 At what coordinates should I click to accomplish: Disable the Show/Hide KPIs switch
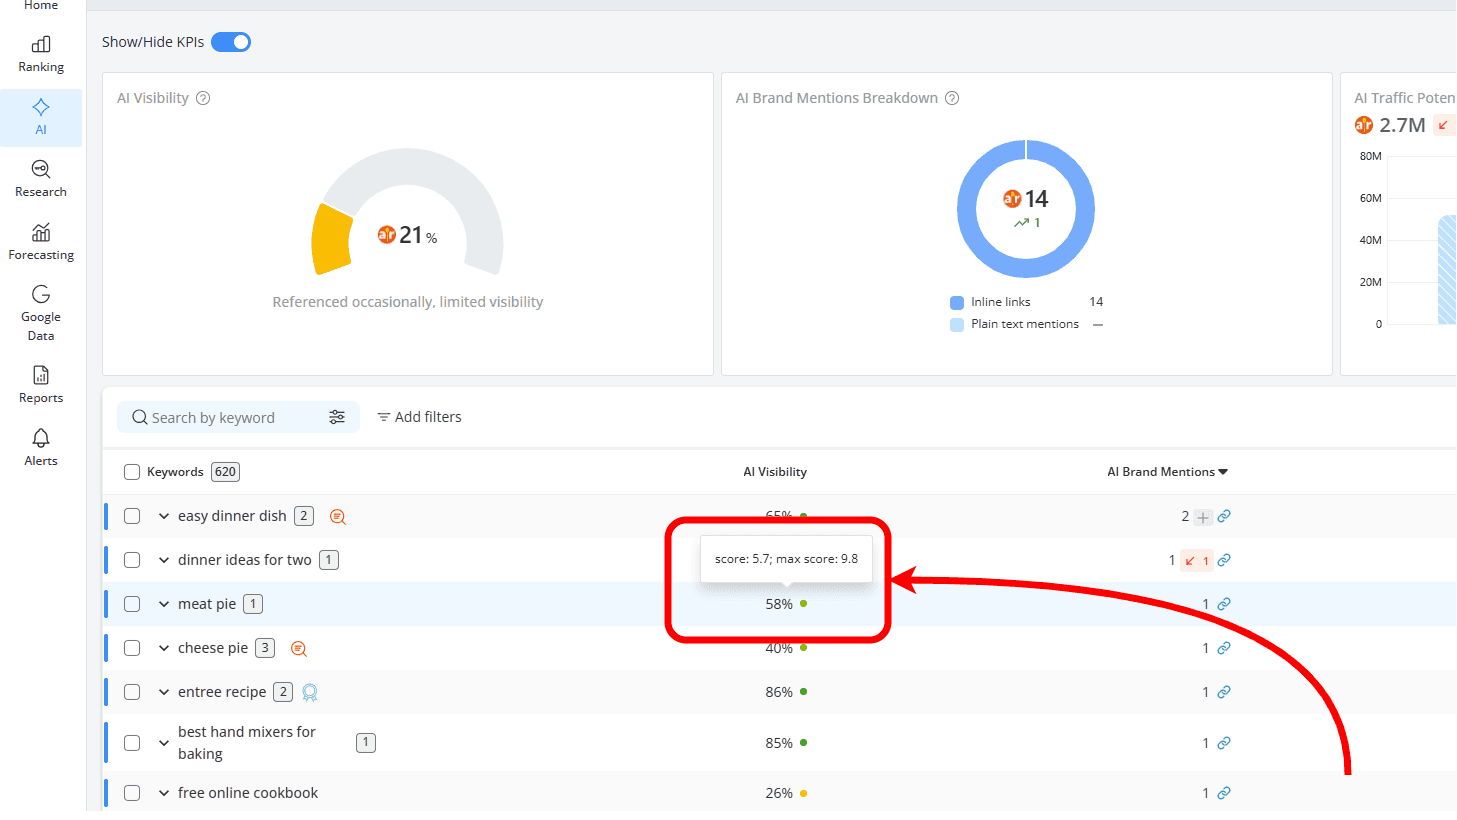[231, 42]
